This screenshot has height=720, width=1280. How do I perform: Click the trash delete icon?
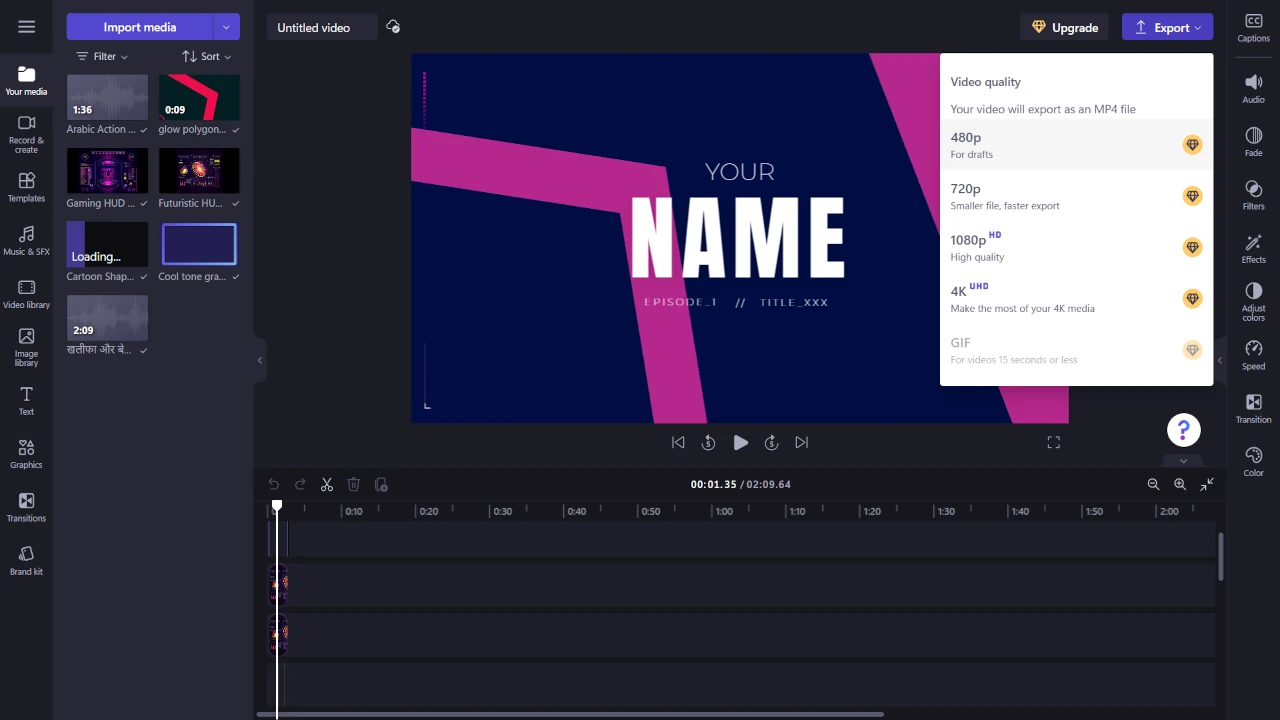pos(353,484)
